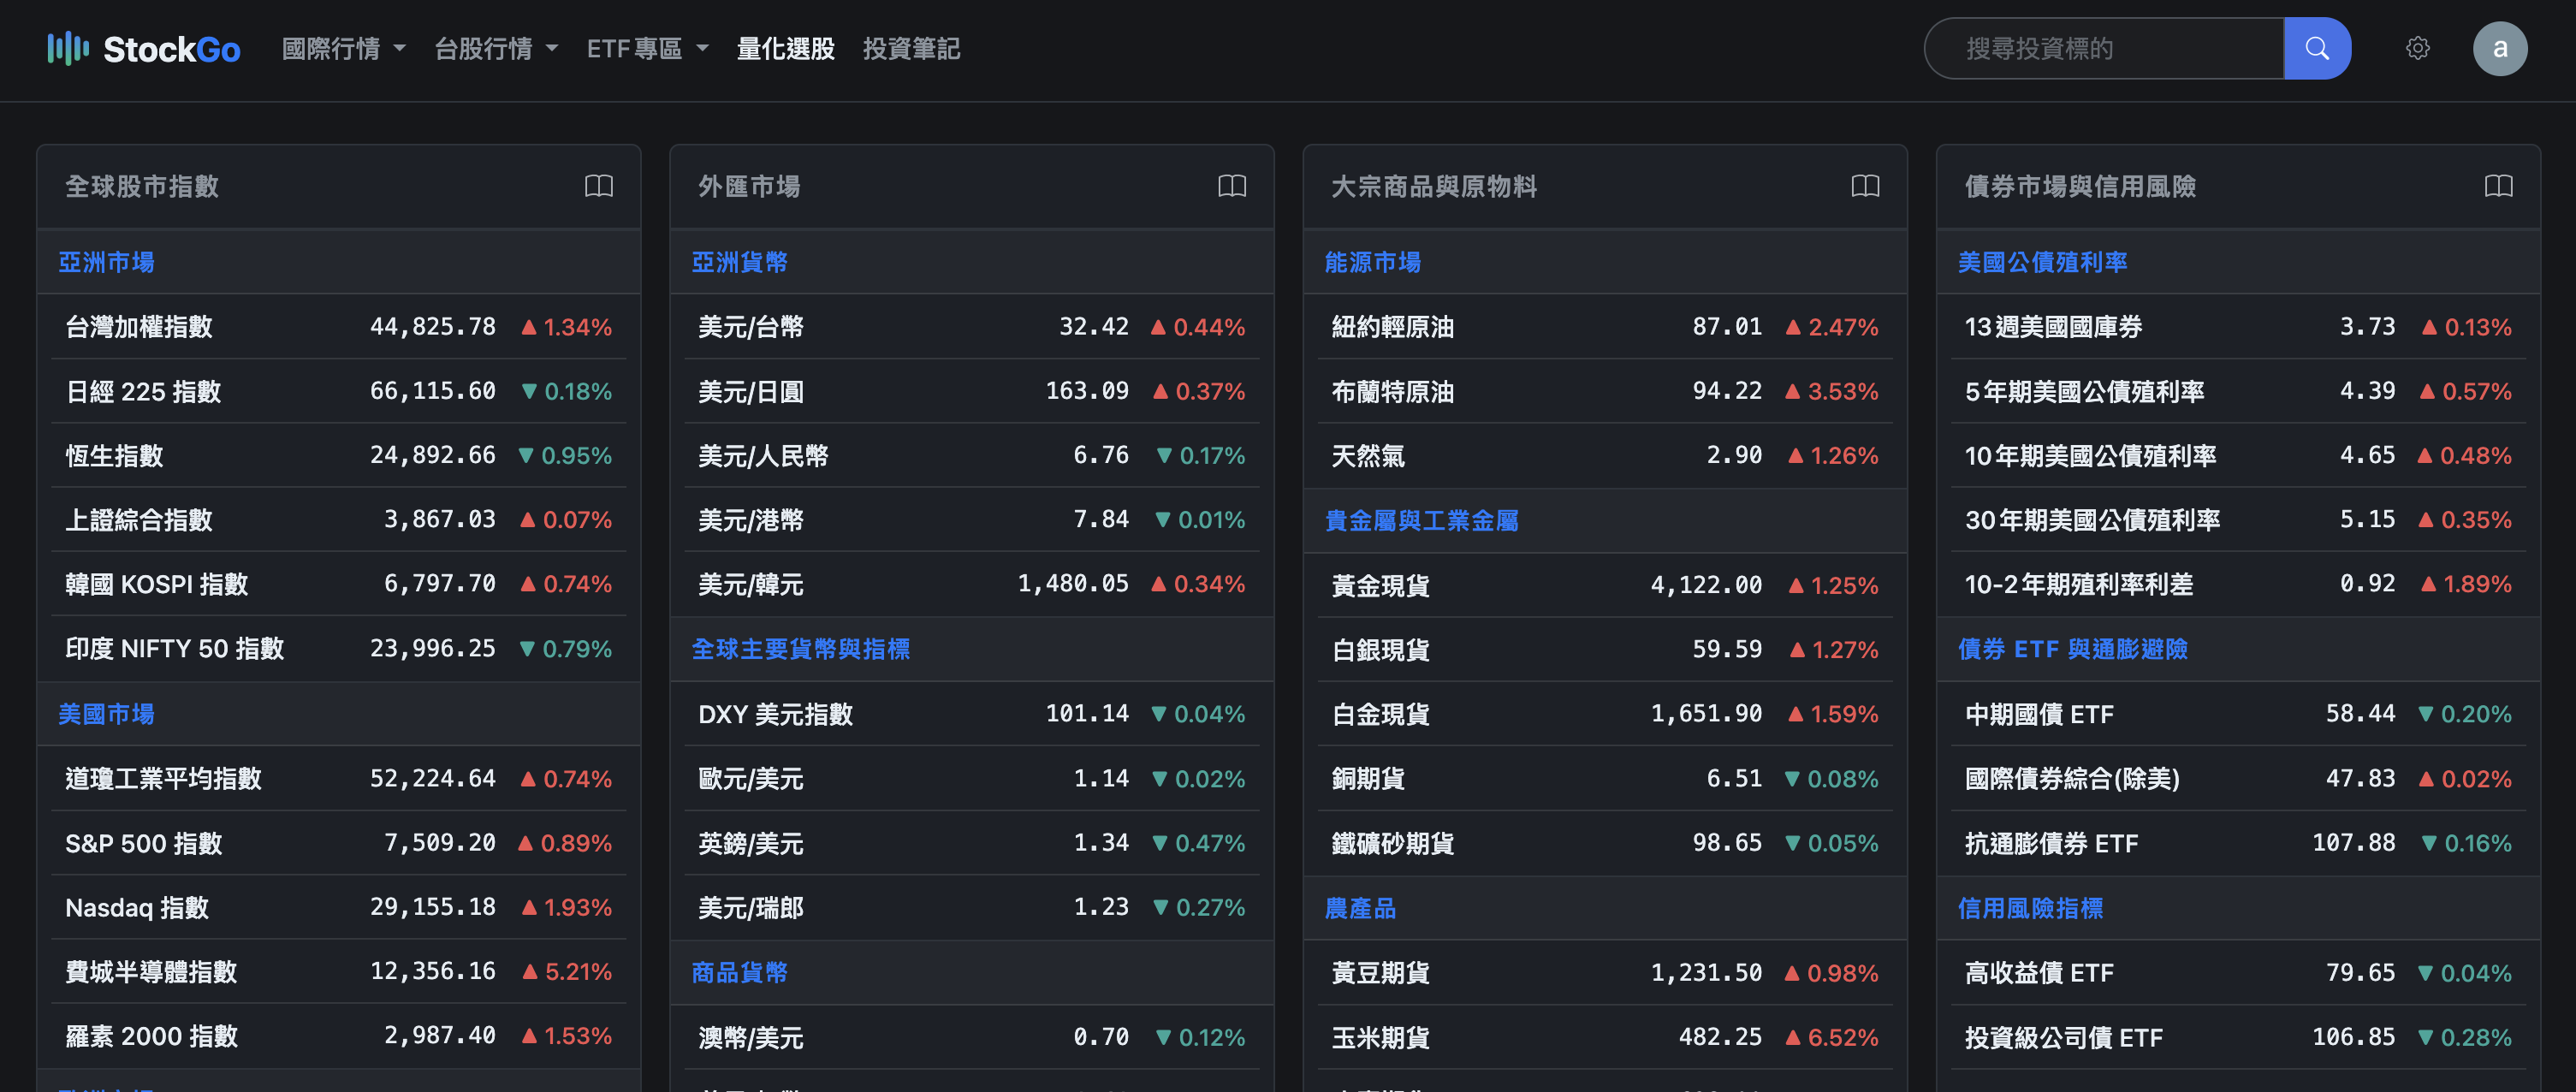The image size is (2576, 1092).
Task: Go to 量化選股 page
Action: tap(786, 48)
